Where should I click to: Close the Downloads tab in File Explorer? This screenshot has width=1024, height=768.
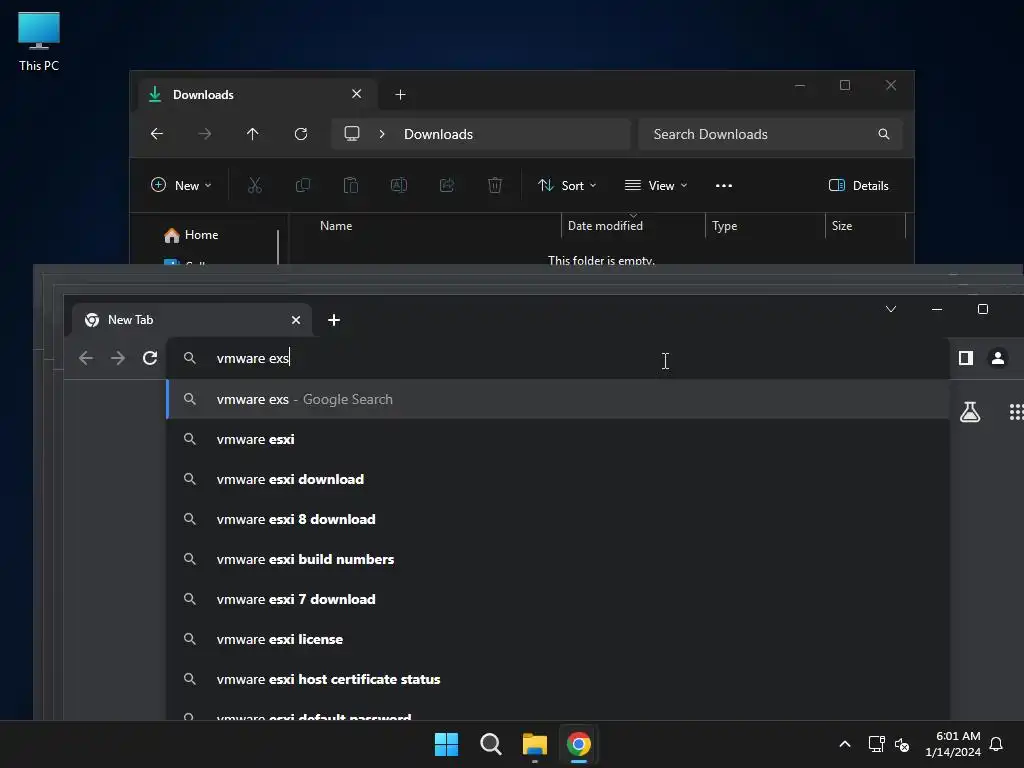357,94
